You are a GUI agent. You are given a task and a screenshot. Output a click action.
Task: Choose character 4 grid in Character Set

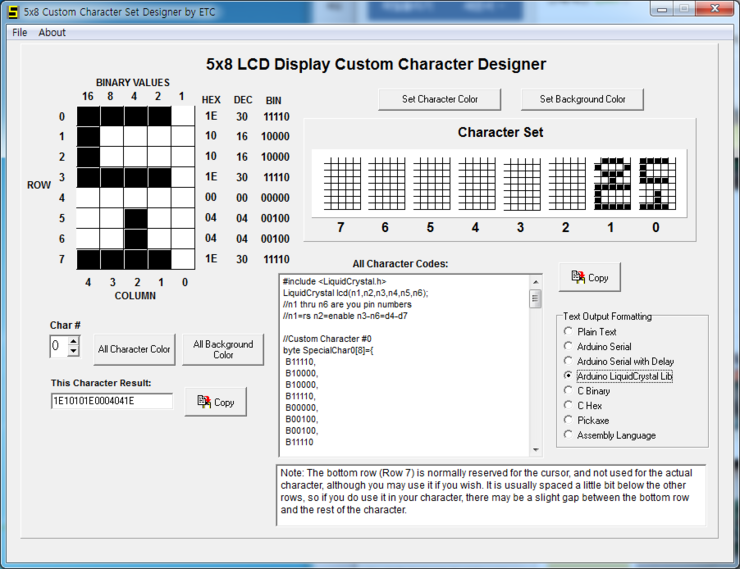click(476, 184)
